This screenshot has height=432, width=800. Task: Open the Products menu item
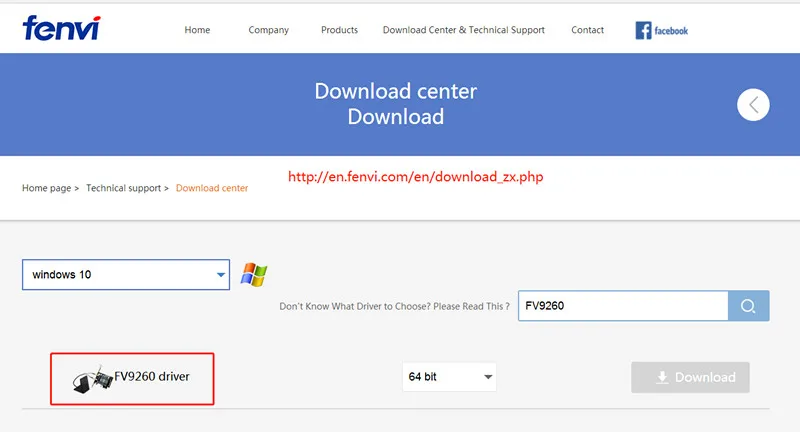pos(339,30)
